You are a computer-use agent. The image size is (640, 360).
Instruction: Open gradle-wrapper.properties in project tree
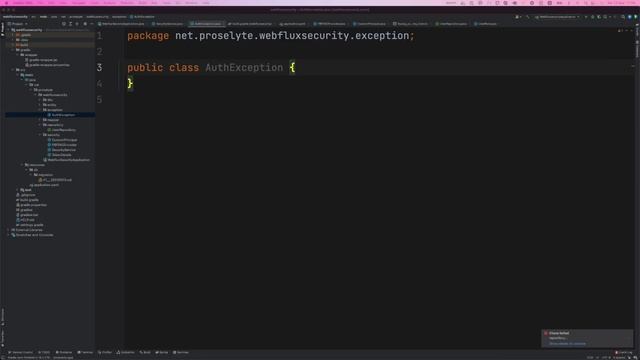pyautogui.click(x=49, y=65)
